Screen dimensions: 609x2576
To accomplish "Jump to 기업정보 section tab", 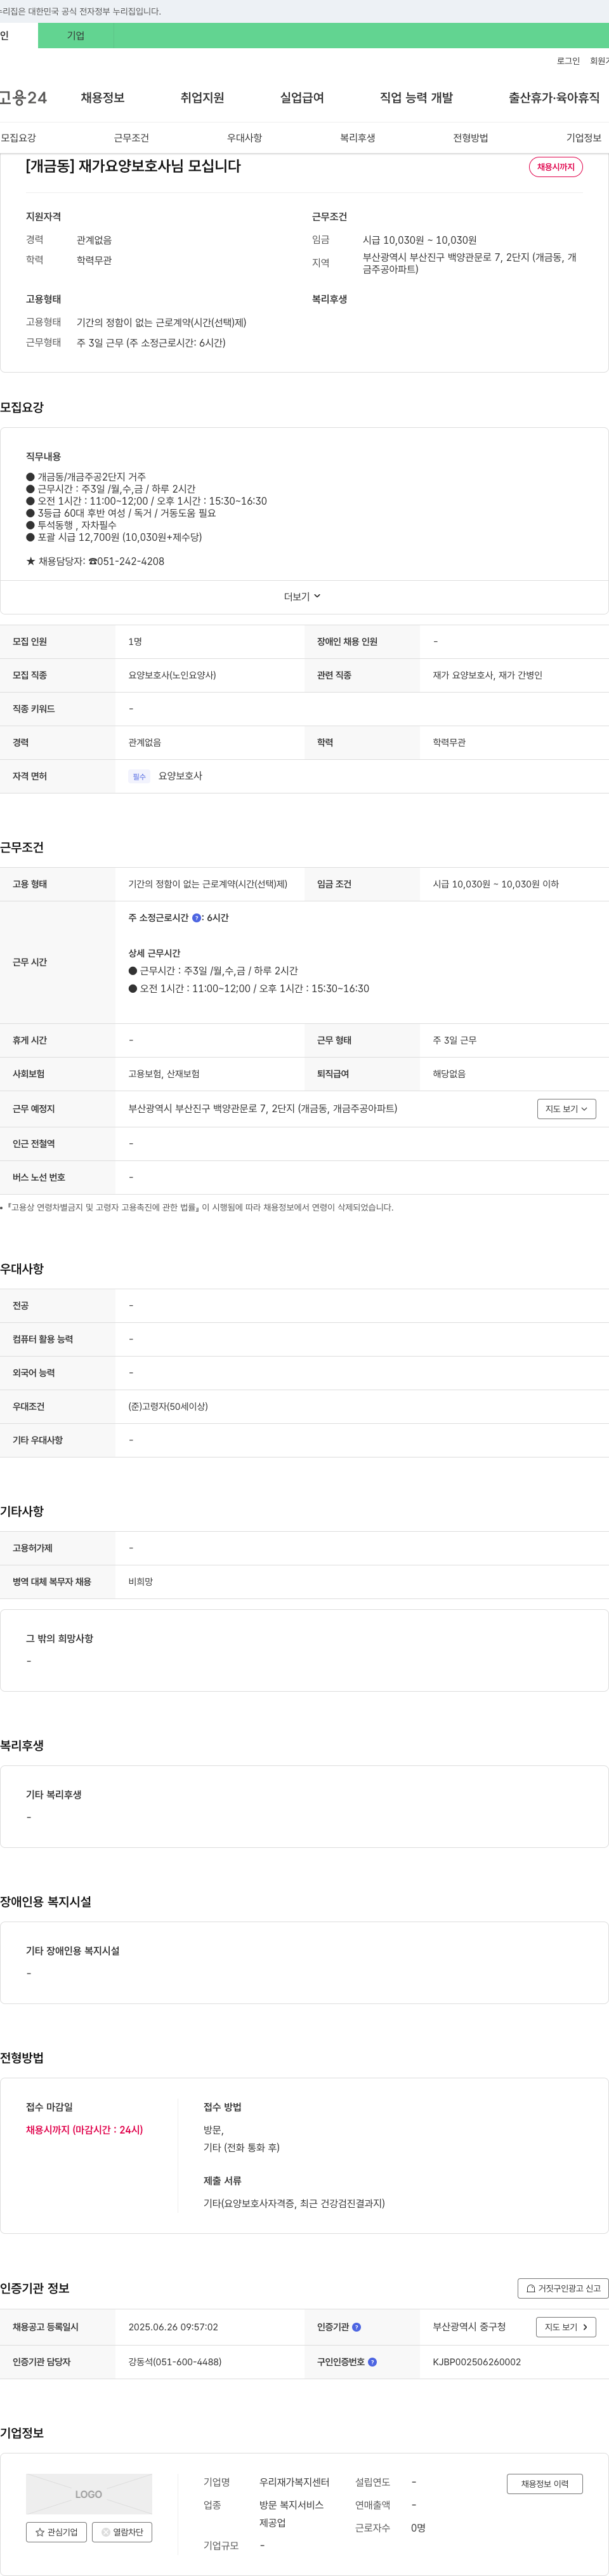I will tap(584, 138).
